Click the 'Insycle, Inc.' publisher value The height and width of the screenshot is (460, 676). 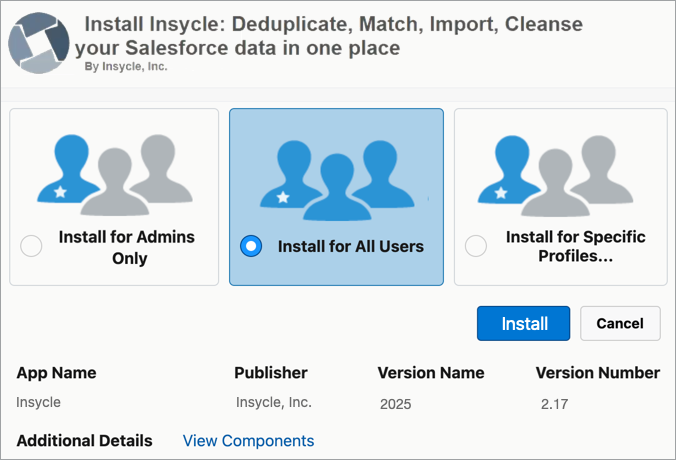coord(274,402)
